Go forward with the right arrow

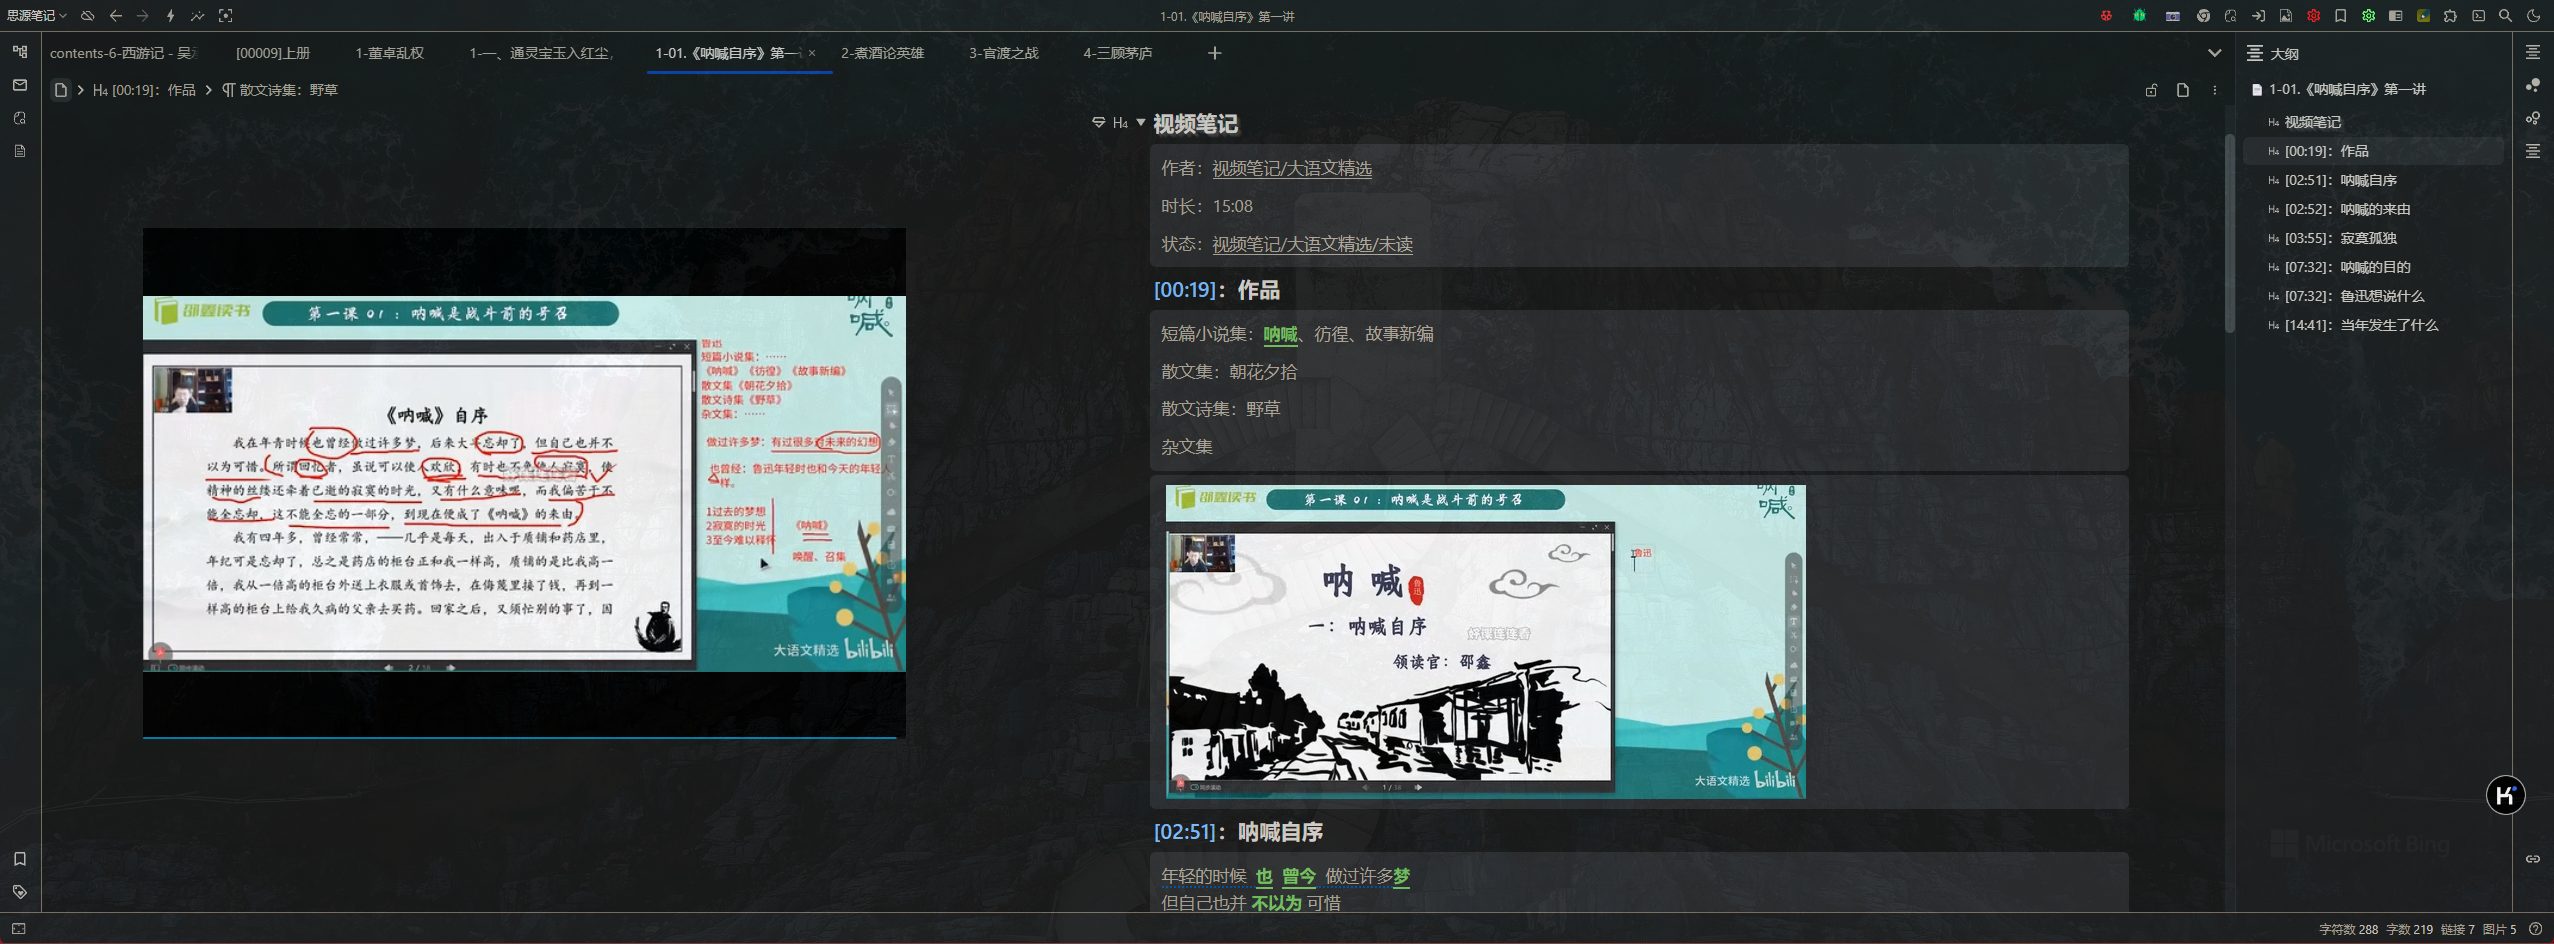point(143,16)
